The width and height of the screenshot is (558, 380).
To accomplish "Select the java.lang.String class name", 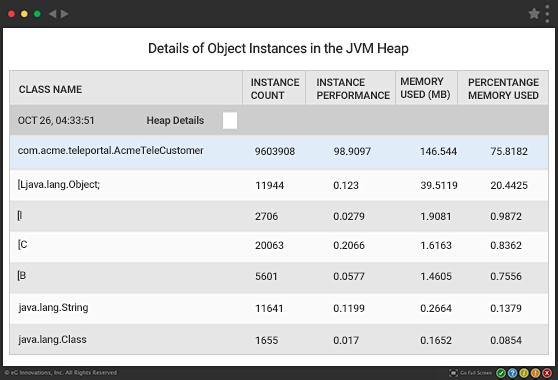I will (x=53, y=307).
